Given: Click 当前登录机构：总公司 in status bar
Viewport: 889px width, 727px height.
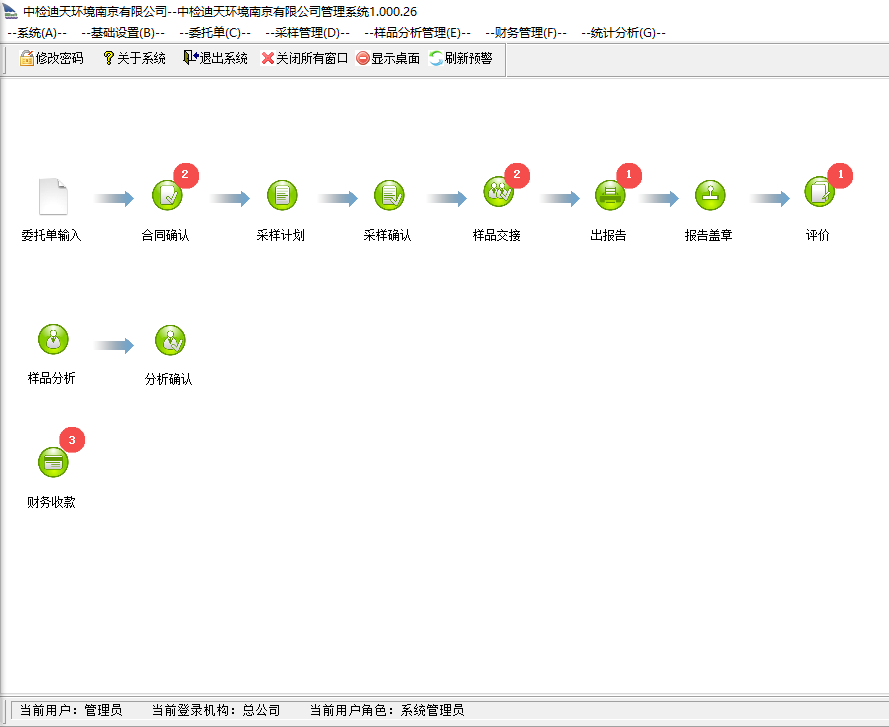Looking at the screenshot, I should [x=216, y=710].
